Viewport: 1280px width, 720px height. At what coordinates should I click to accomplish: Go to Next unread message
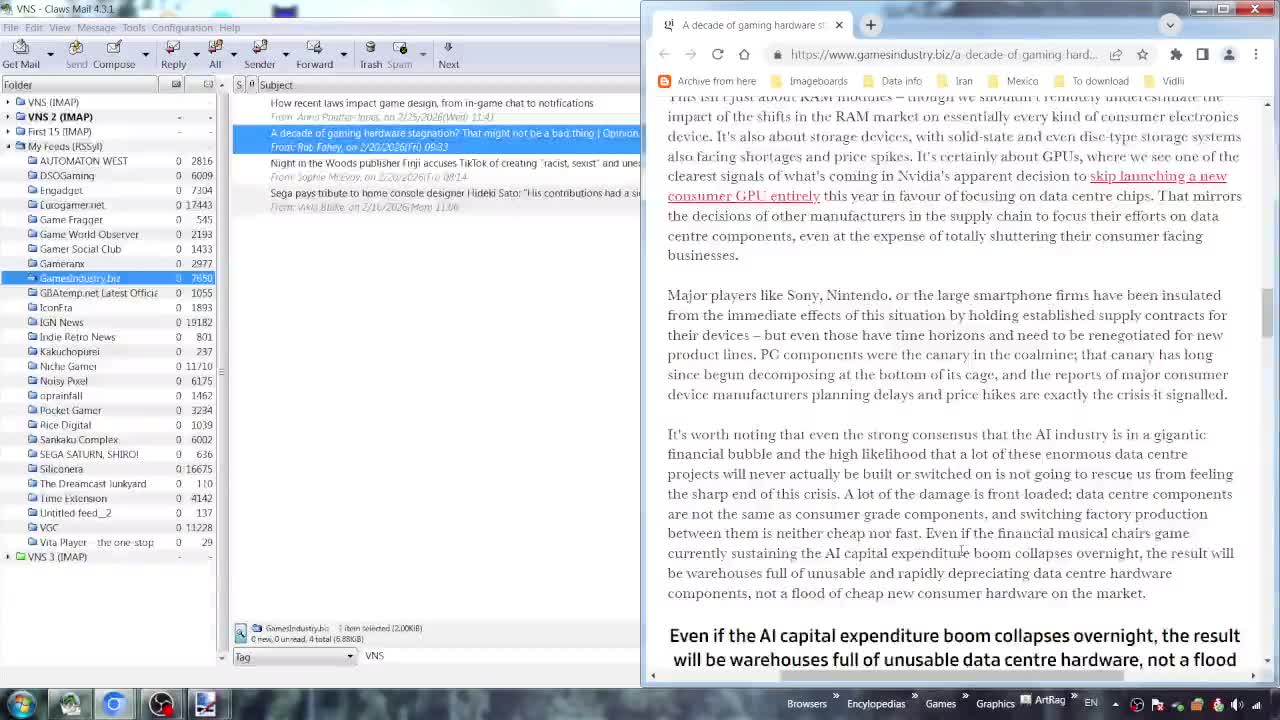point(448,54)
